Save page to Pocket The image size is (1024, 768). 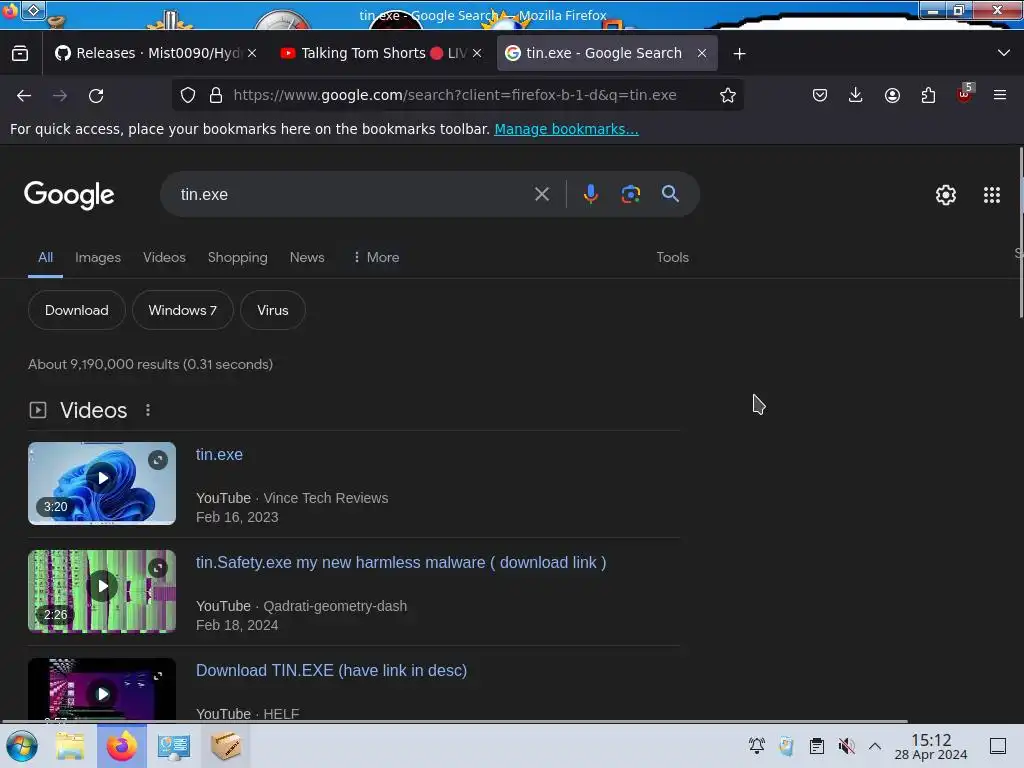coord(820,95)
